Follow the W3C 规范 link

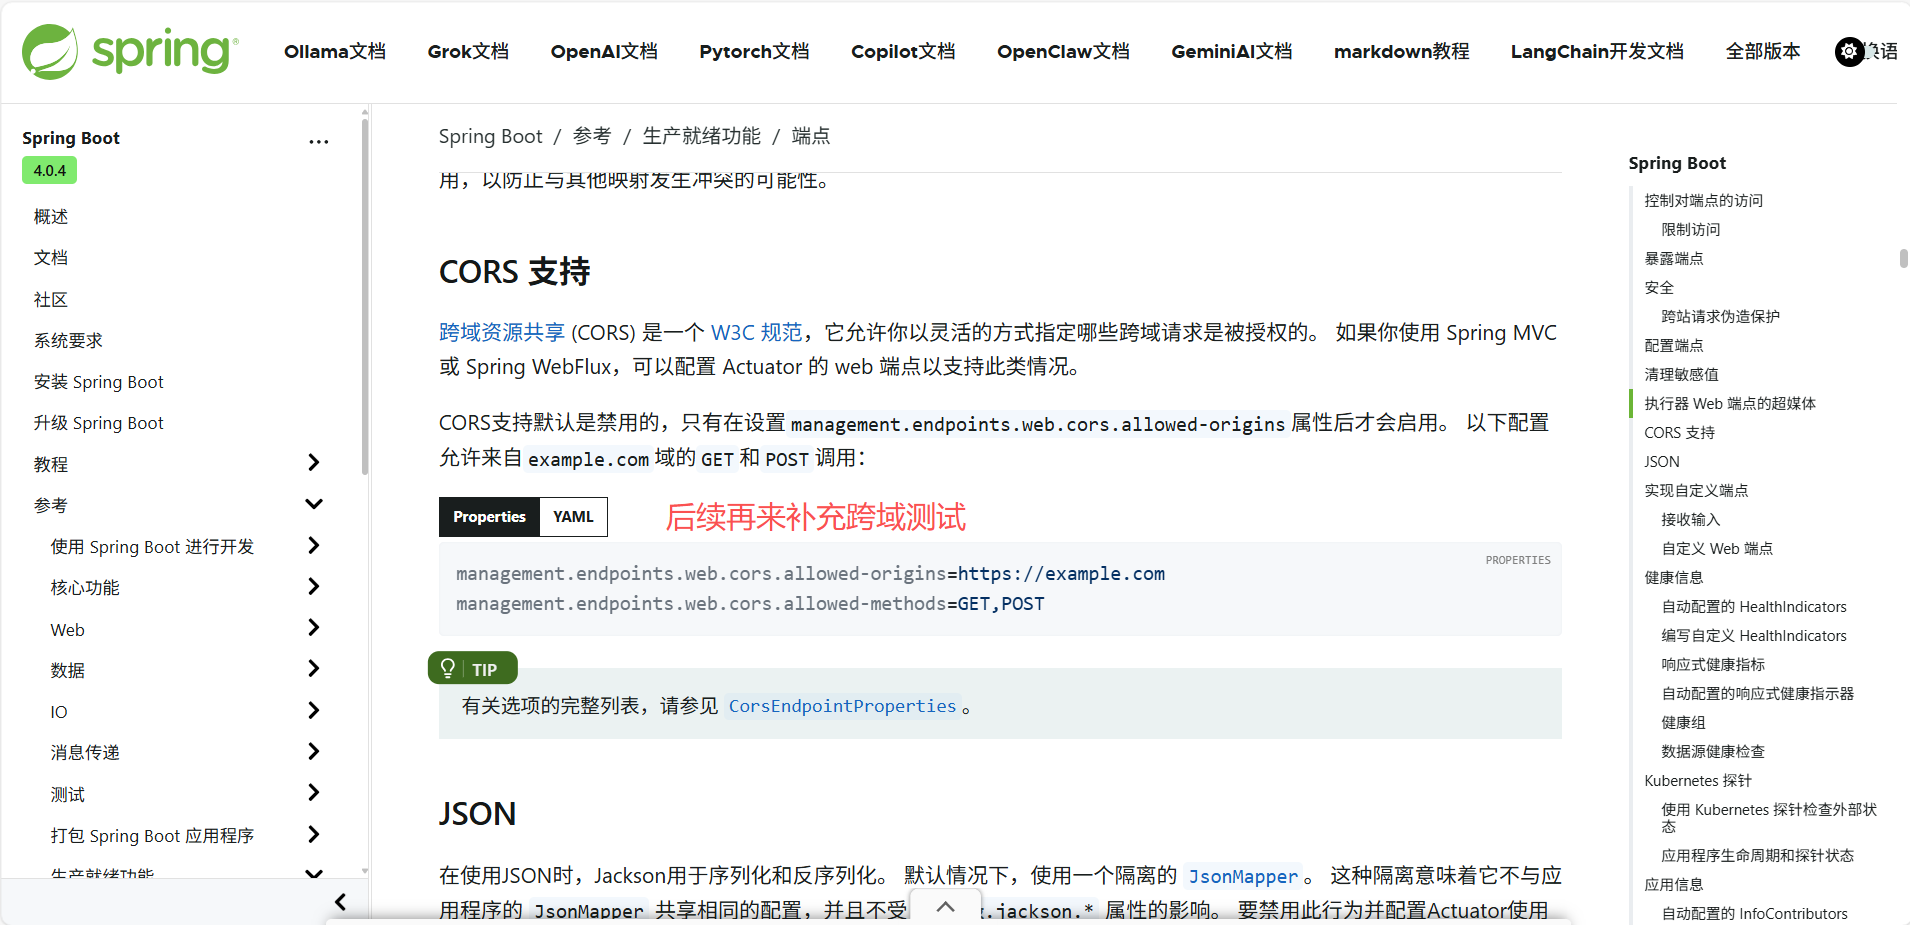tap(756, 332)
